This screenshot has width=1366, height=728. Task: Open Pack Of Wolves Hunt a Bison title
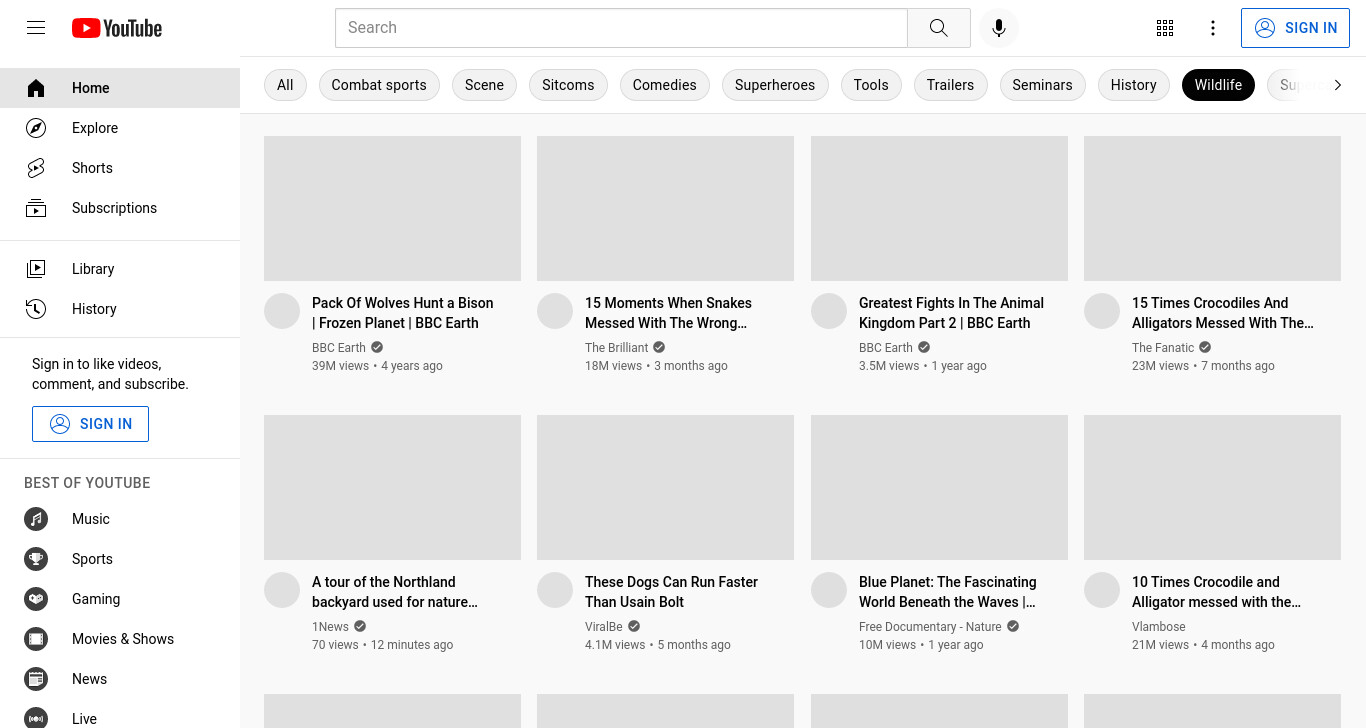[x=403, y=313]
